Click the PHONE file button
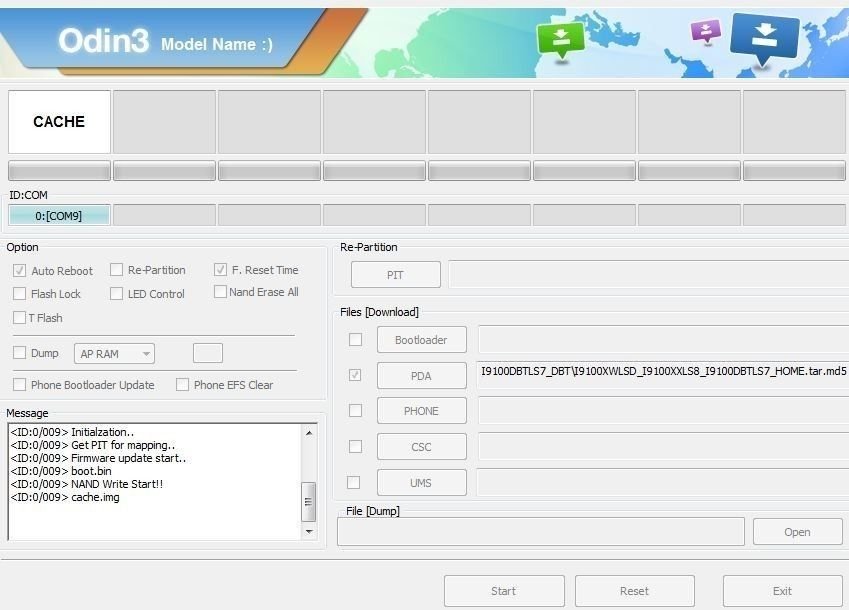This screenshot has height=610, width=849. point(421,411)
